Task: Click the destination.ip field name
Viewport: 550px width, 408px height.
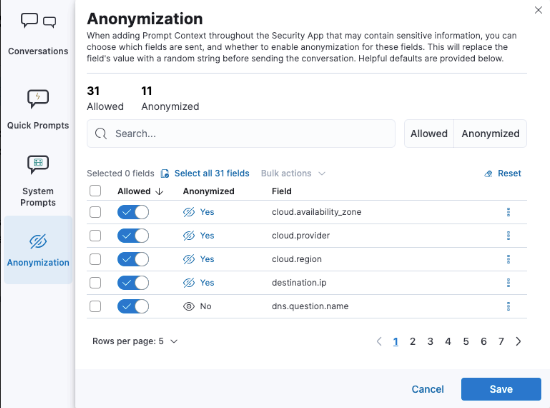Action: (299, 283)
